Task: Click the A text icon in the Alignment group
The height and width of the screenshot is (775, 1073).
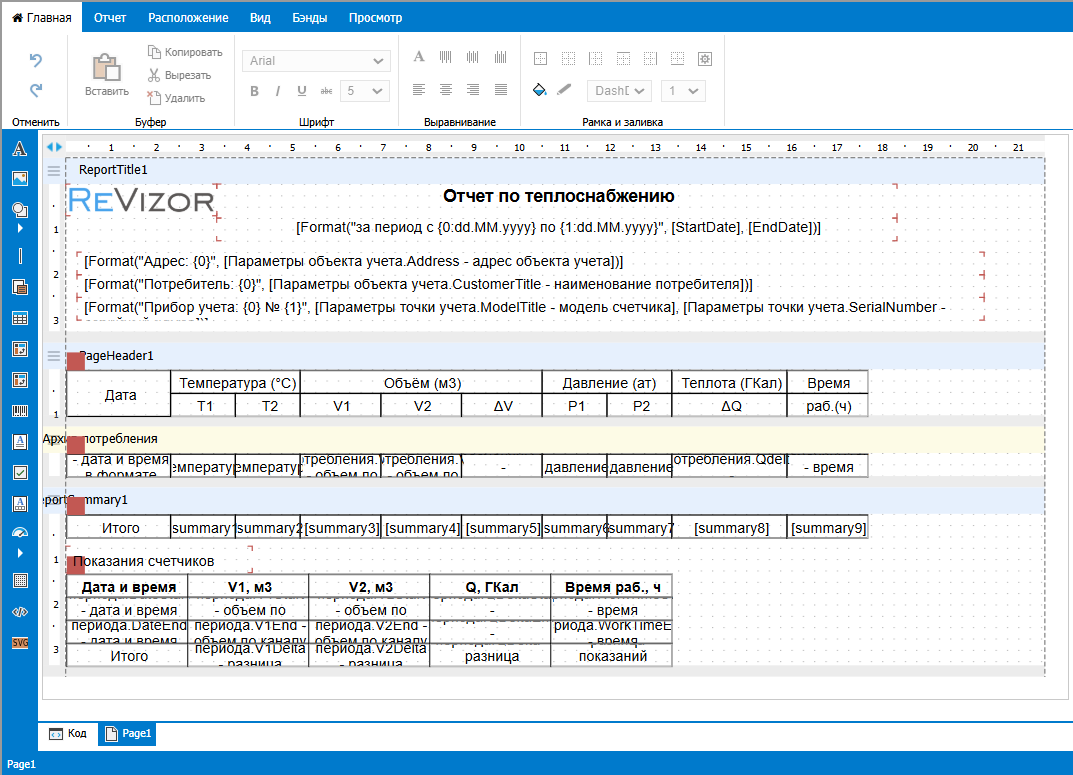Action: click(x=419, y=57)
